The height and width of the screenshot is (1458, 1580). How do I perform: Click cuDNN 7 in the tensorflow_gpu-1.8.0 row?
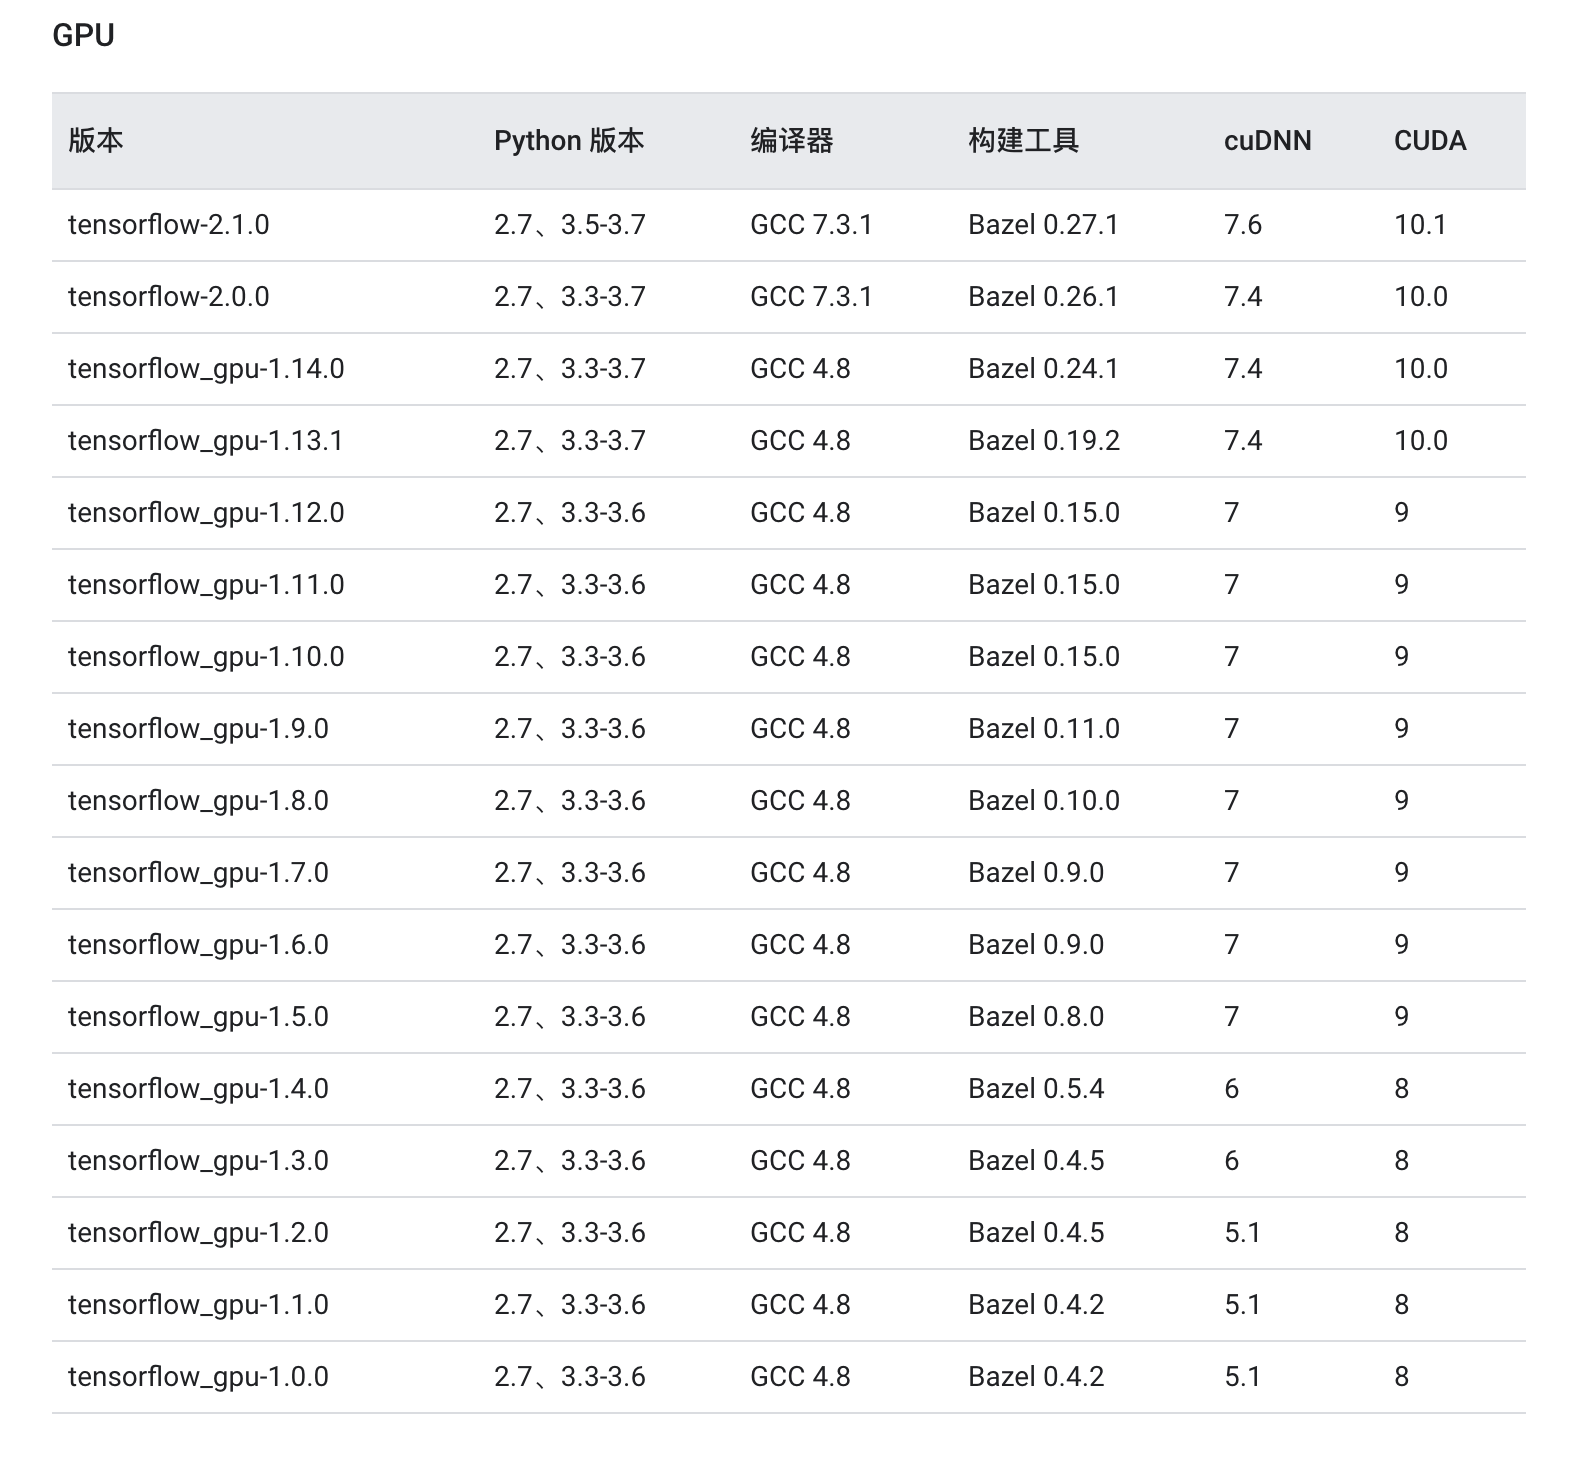tap(1232, 801)
